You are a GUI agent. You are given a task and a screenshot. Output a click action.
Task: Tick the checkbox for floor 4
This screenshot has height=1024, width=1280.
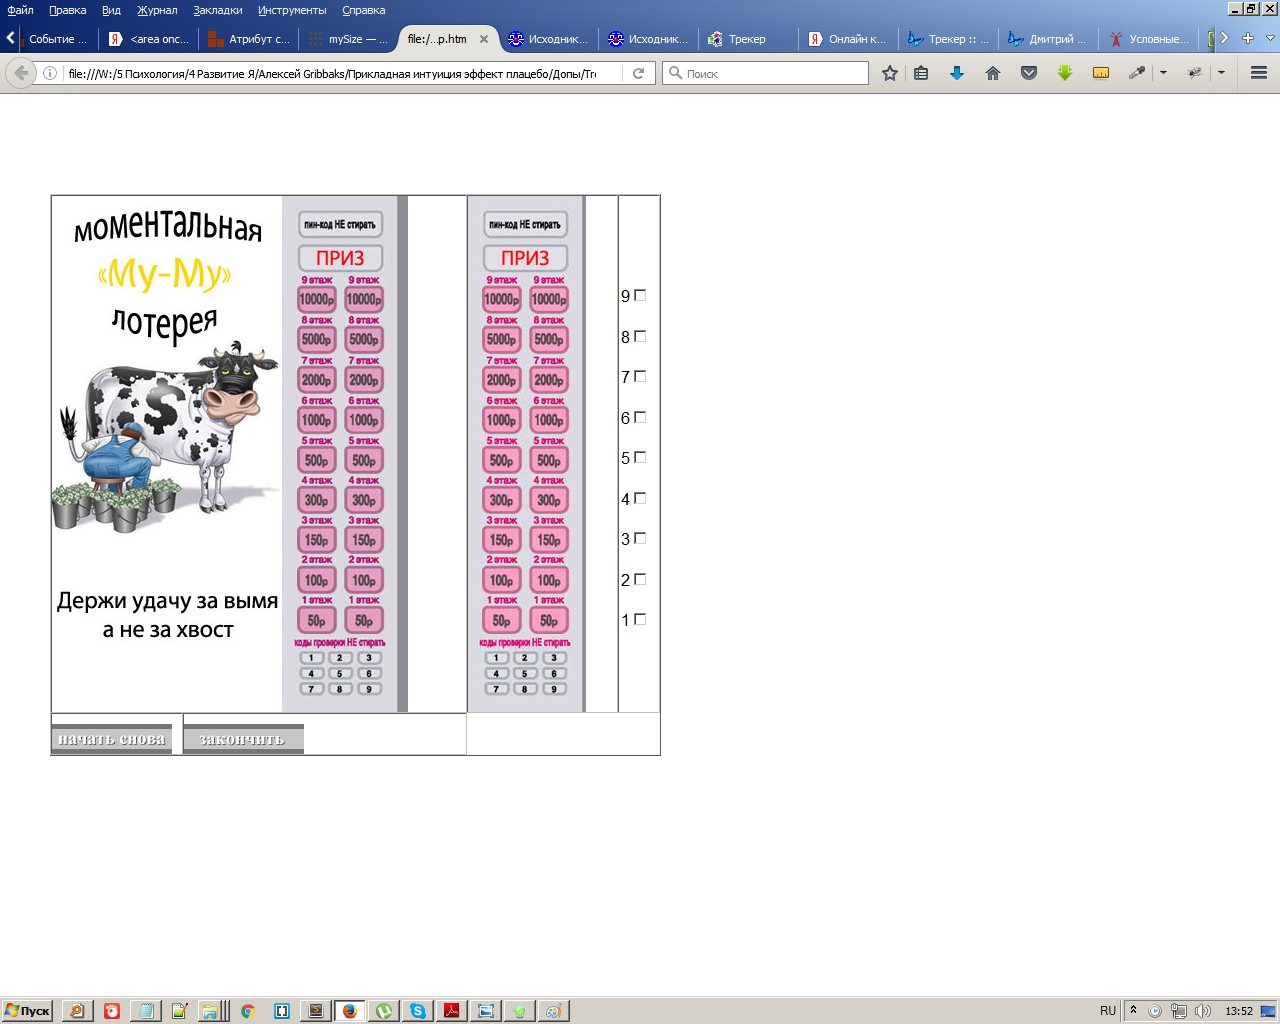pyautogui.click(x=641, y=498)
